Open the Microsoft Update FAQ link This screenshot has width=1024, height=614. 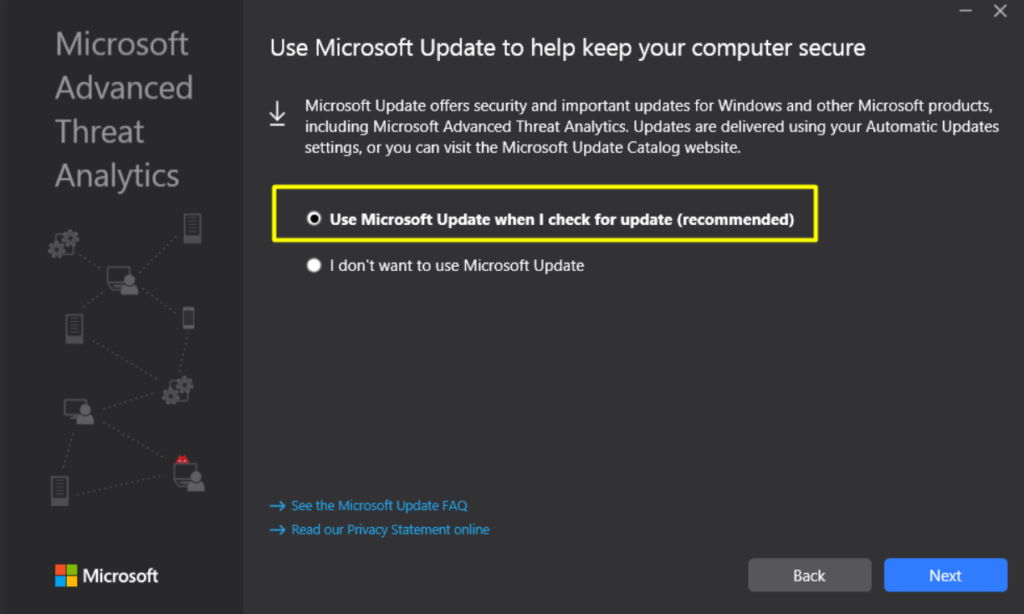coord(379,506)
